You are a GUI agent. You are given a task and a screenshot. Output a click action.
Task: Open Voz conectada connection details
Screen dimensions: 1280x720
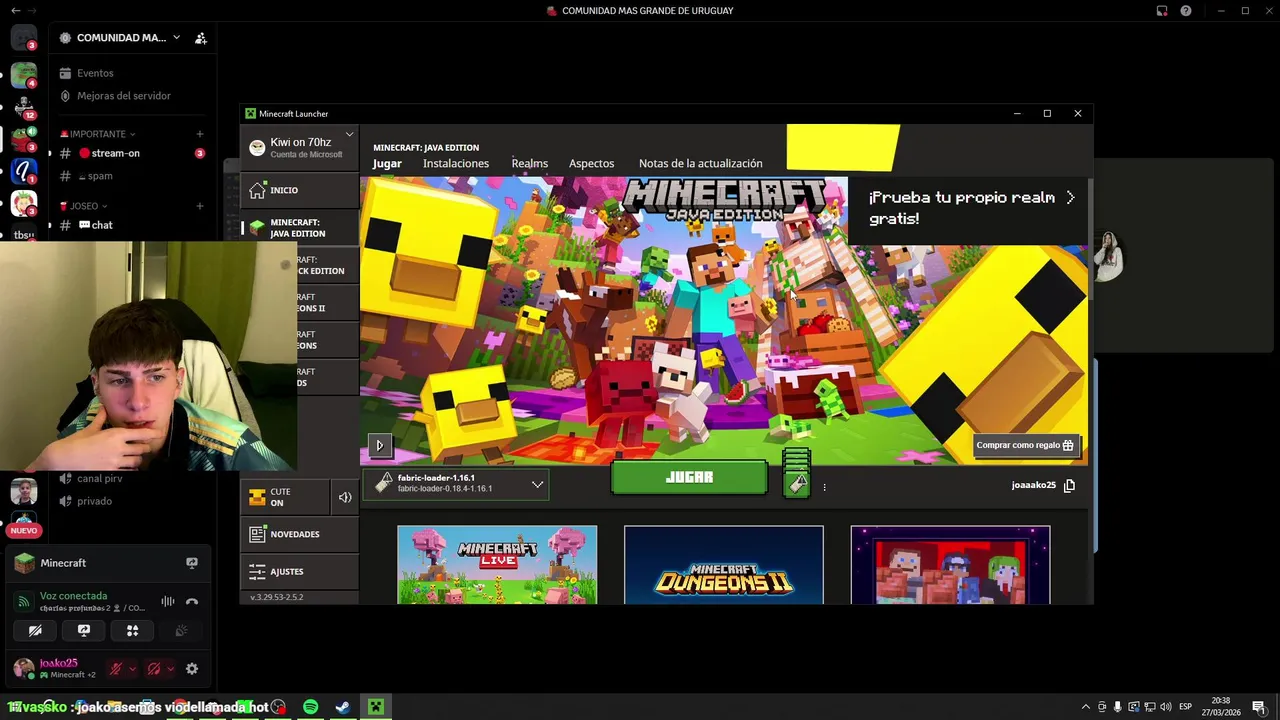(73, 596)
